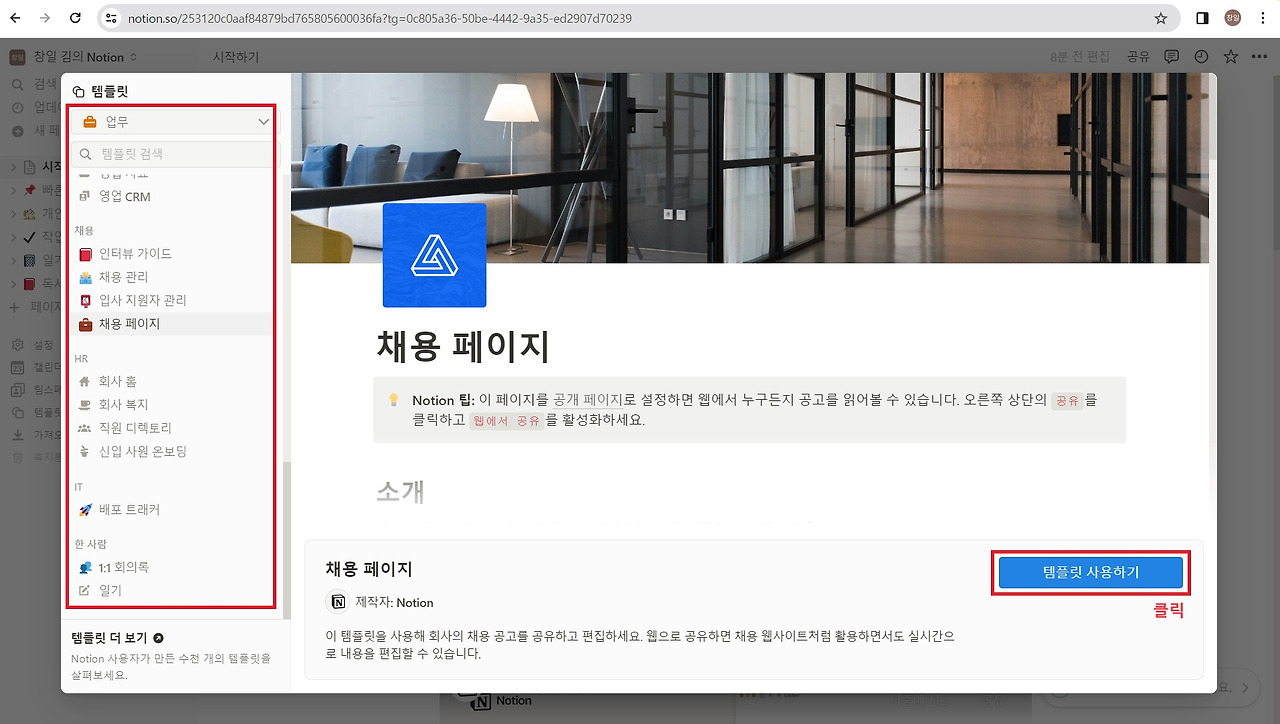The image size is (1280, 724).
Task: Open the 창일 김의 Notion workspace switcher
Action: click(x=74, y=57)
